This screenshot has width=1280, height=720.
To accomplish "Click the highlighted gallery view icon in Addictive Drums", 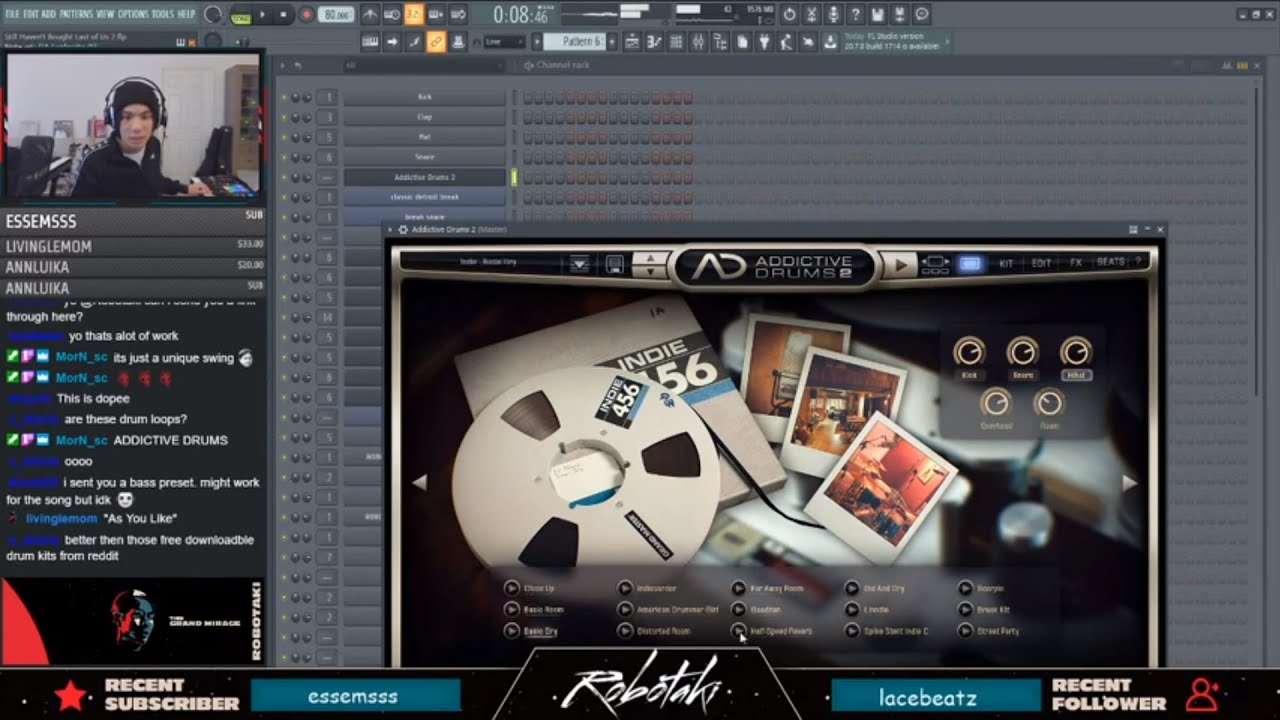I will [x=970, y=264].
